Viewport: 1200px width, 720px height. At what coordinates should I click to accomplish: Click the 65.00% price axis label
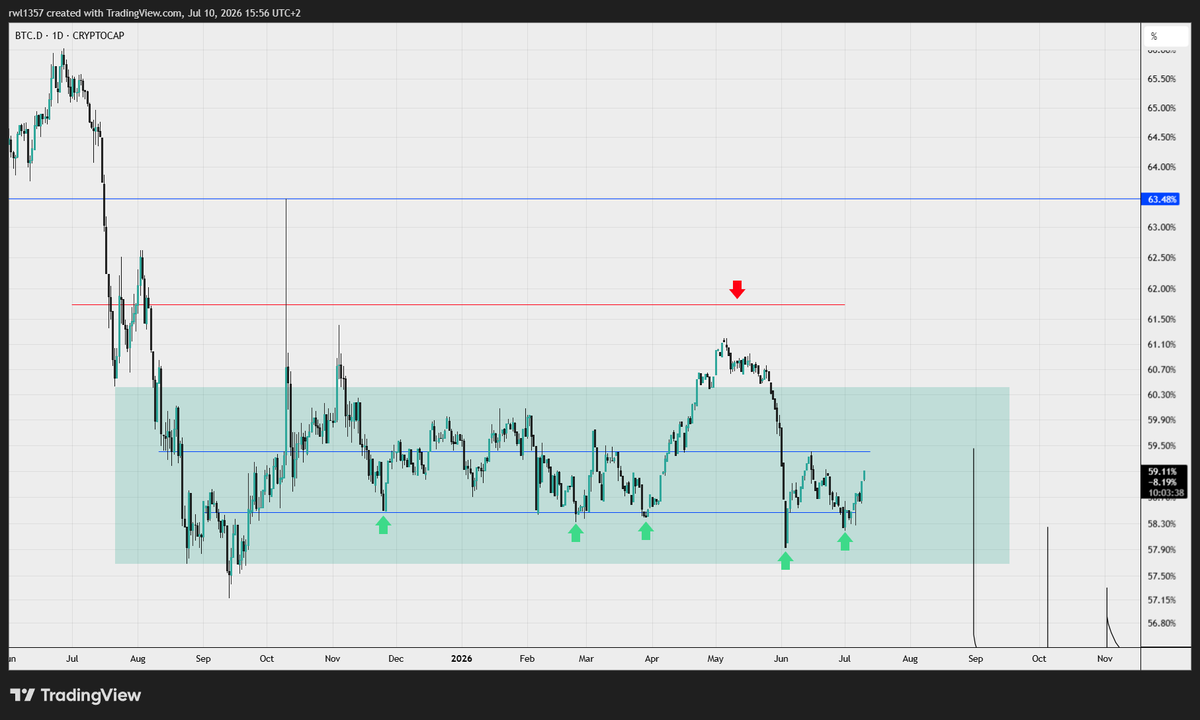1162,107
